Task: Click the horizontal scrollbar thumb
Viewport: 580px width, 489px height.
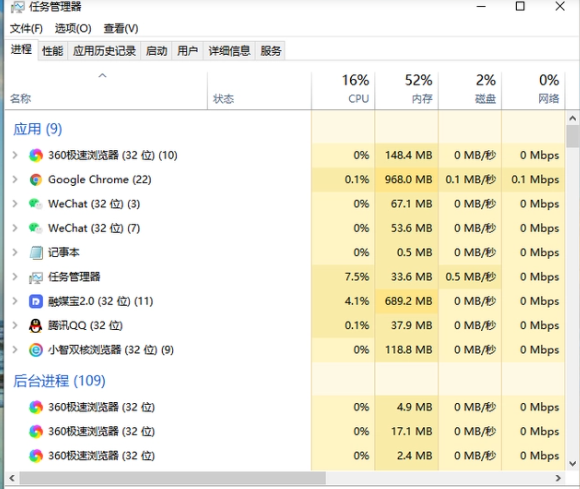Action: [x=173, y=478]
